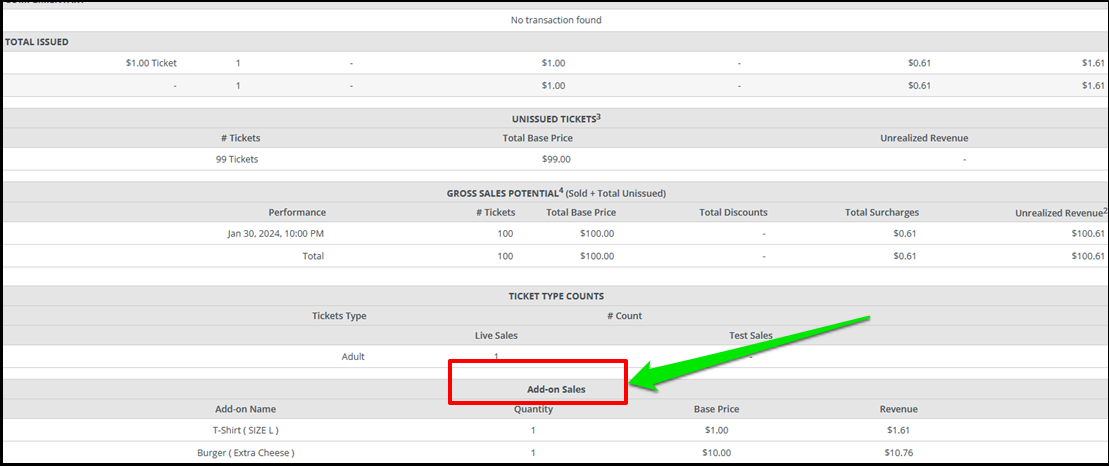The height and width of the screenshot is (467, 1109).
Task: Click the 99 Tickets value
Action: [237, 159]
